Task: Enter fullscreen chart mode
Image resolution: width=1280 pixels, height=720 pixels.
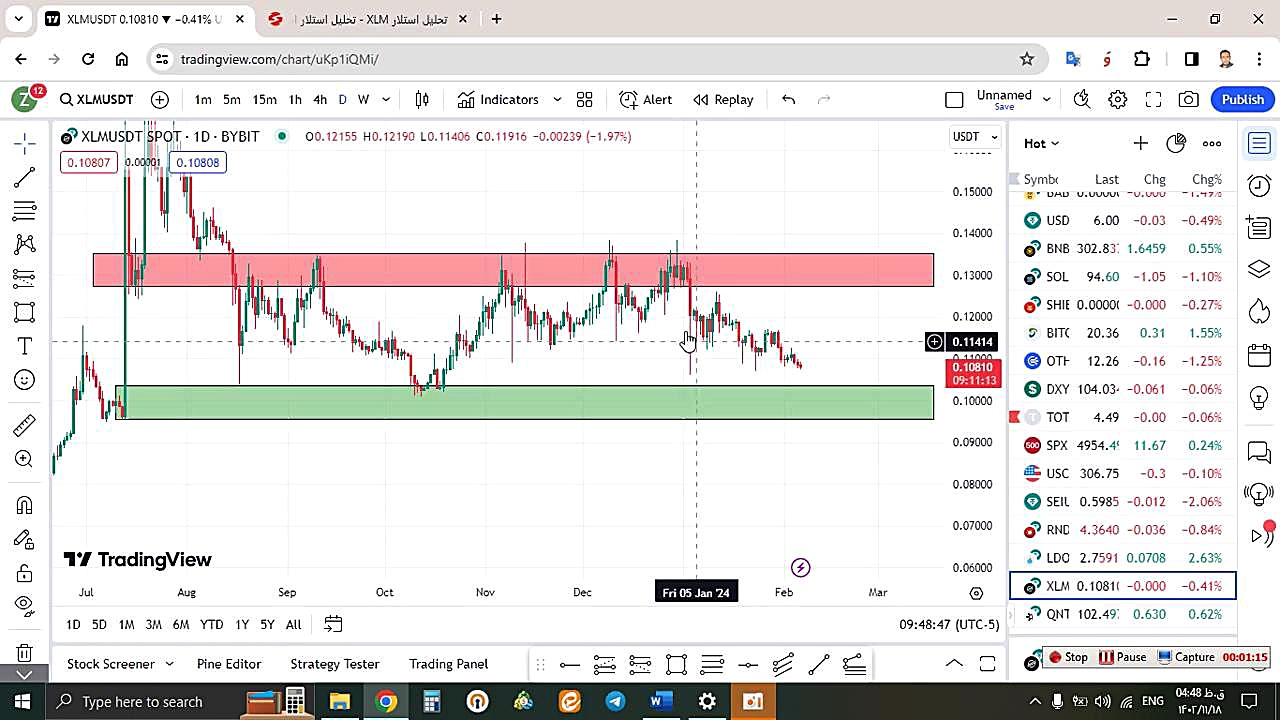Action: [x=1153, y=99]
